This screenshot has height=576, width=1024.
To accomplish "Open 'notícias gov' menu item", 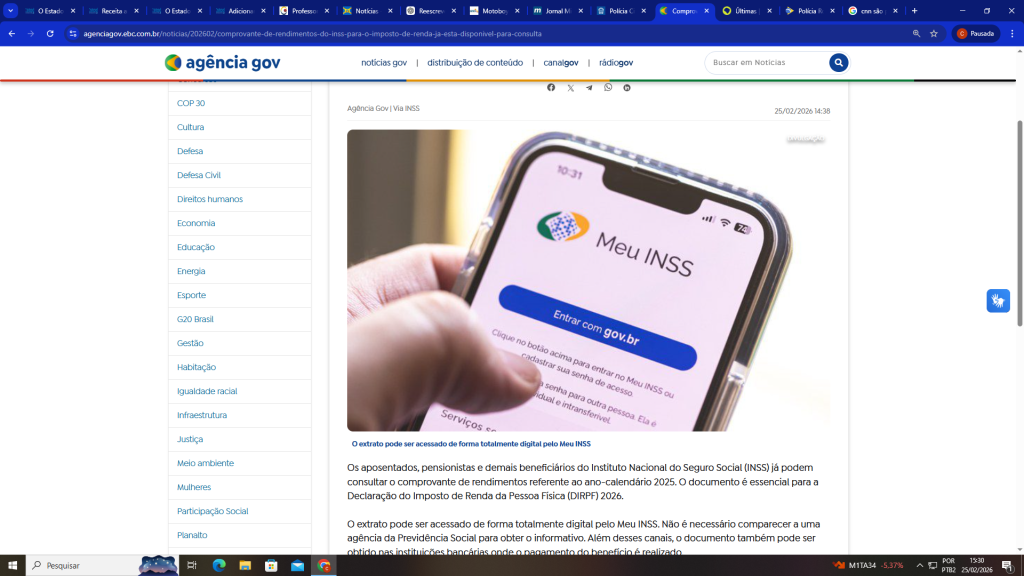I will [384, 63].
